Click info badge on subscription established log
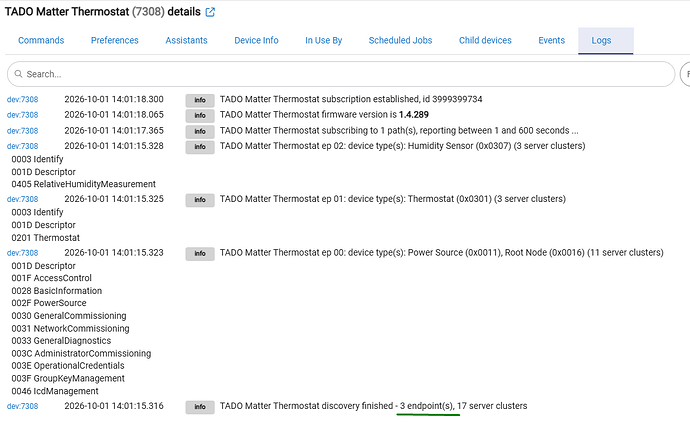The width and height of the screenshot is (690, 422). point(200,100)
